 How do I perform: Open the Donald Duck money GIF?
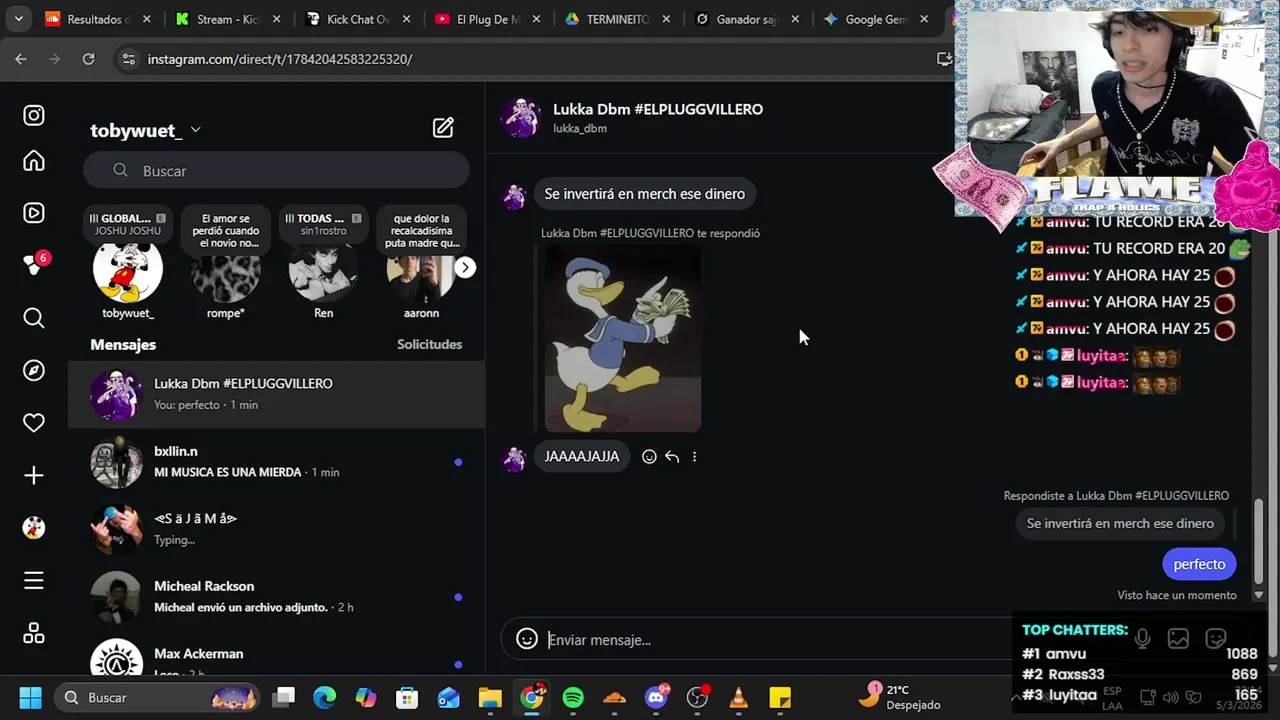coord(622,339)
